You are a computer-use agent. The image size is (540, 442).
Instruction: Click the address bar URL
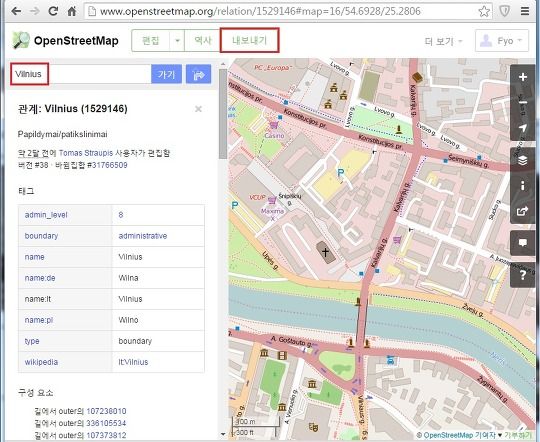[x=260, y=11]
